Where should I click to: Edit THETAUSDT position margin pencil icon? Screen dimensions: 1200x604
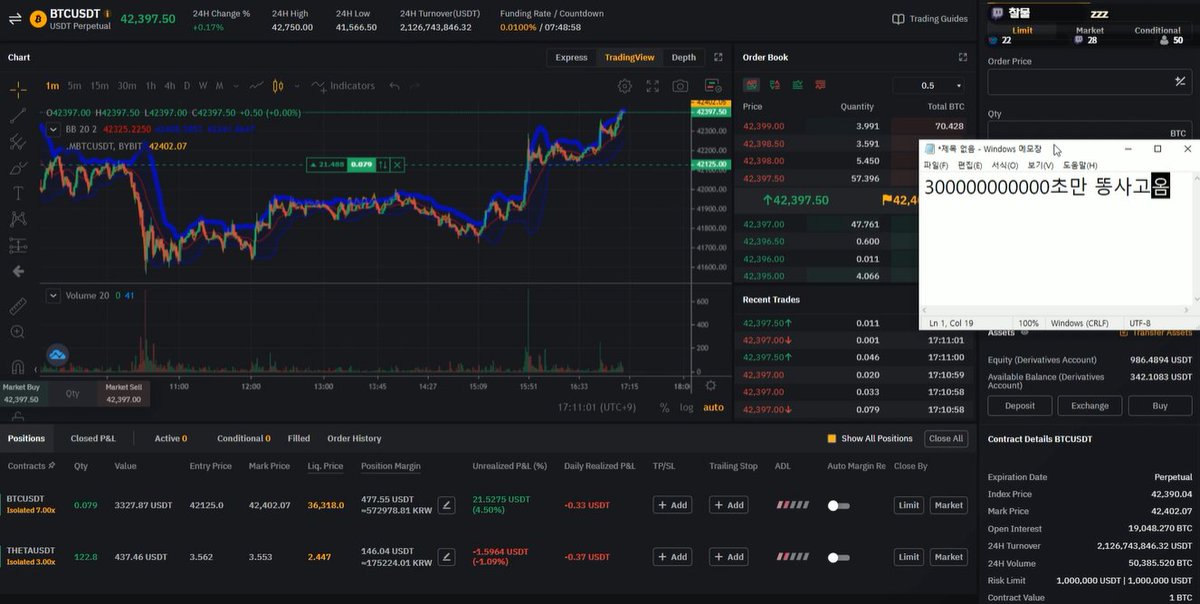pos(446,556)
